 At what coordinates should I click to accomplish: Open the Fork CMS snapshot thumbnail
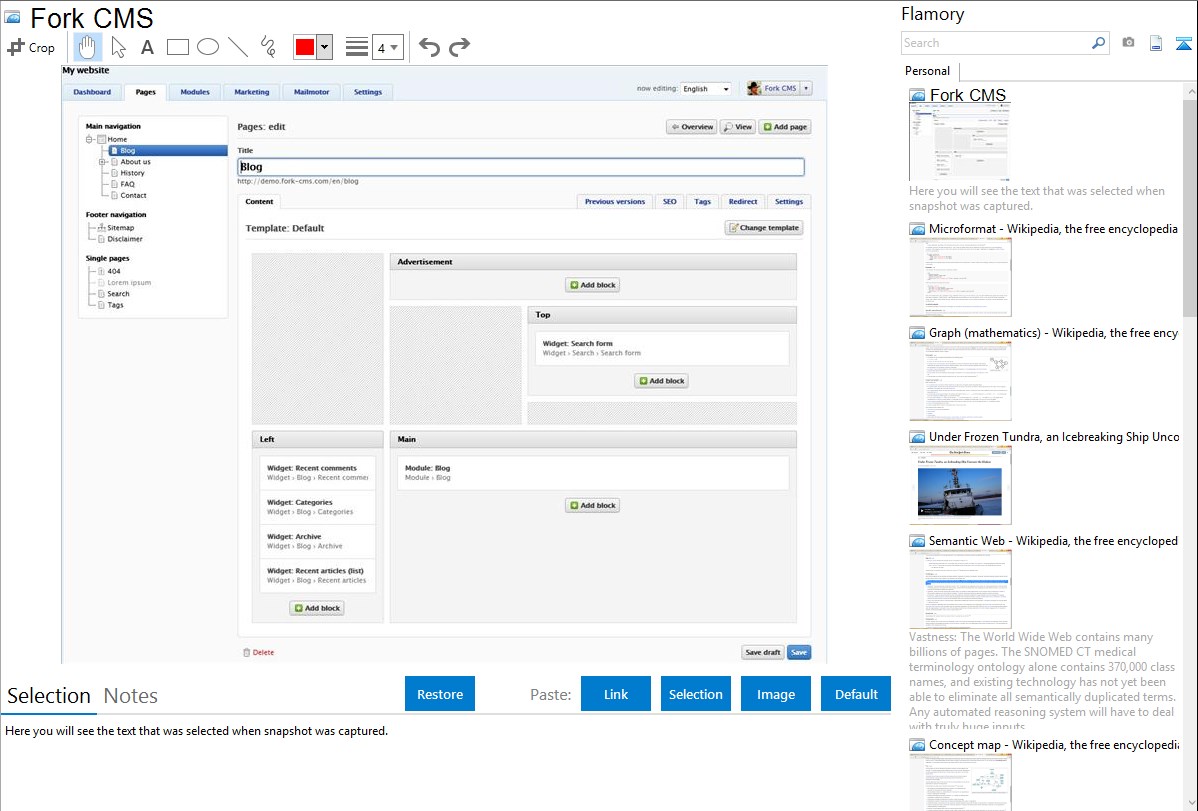(x=960, y=143)
